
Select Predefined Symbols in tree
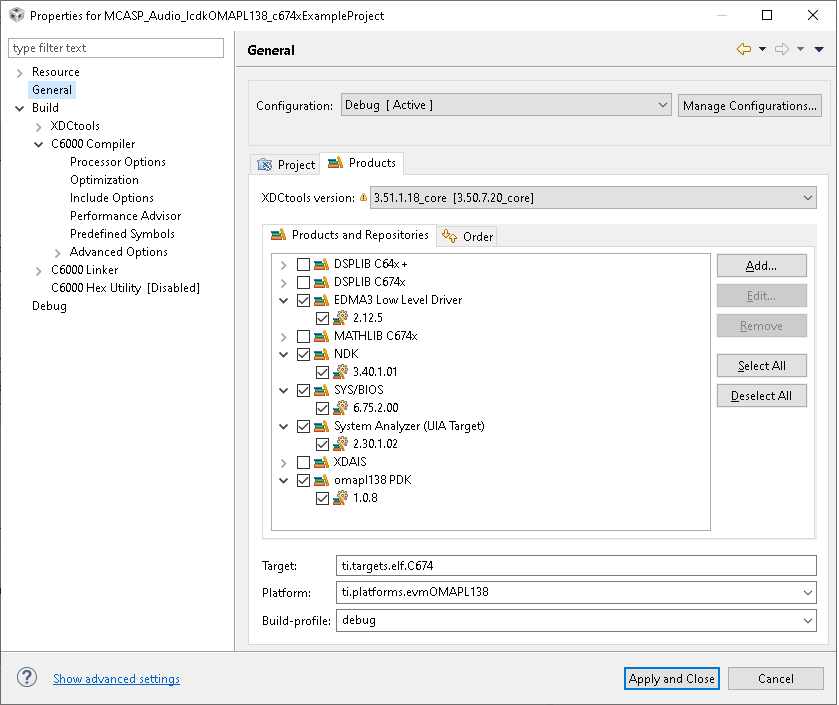point(123,234)
